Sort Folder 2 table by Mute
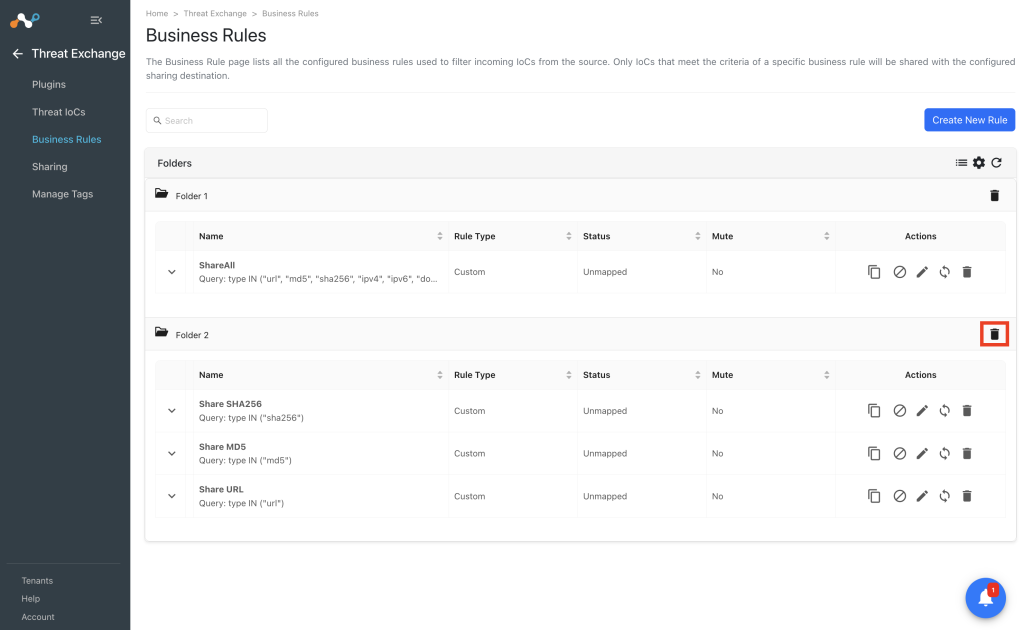 point(826,375)
